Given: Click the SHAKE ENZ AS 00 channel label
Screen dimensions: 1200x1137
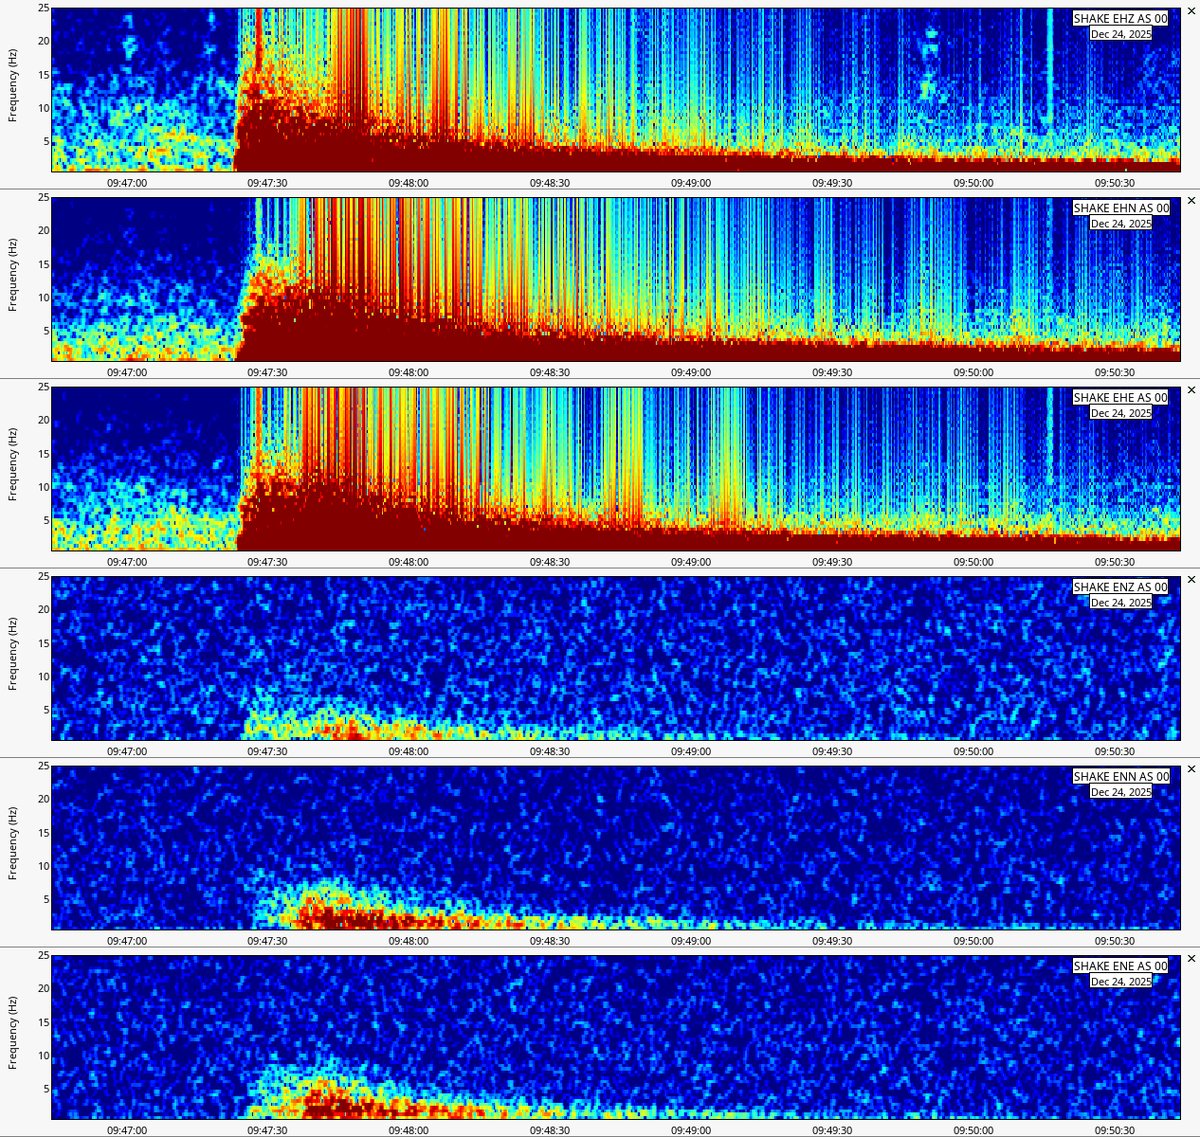Looking at the screenshot, I should pyautogui.click(x=1120, y=587).
